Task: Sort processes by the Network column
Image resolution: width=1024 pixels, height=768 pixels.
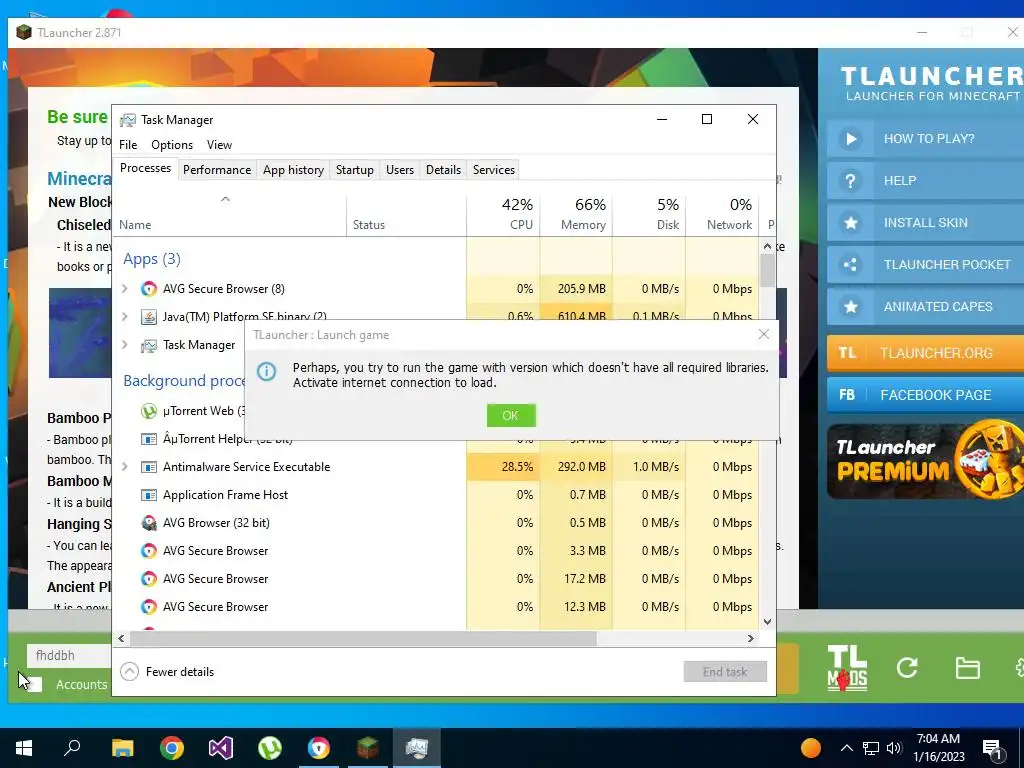Action: (722, 214)
